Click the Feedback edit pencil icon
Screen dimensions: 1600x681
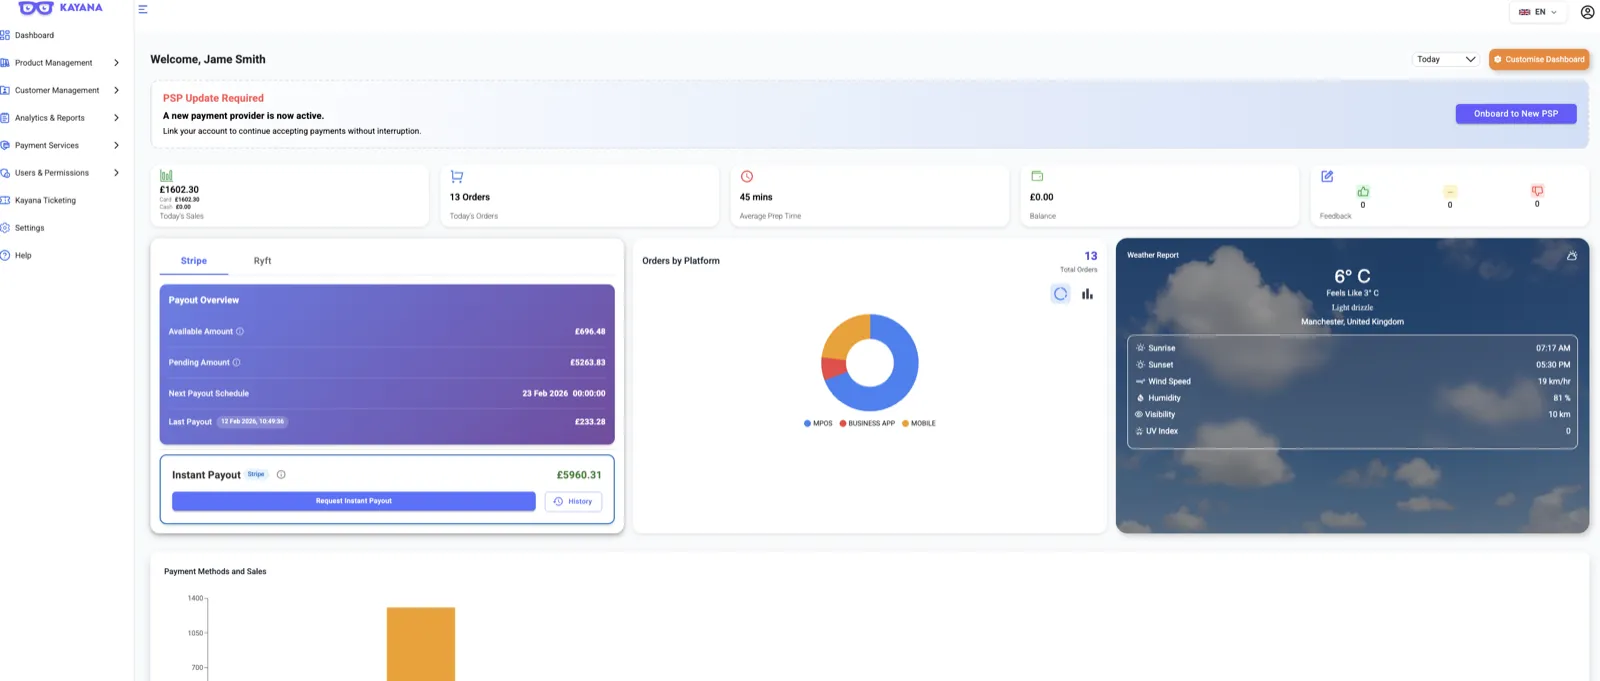(x=1327, y=176)
